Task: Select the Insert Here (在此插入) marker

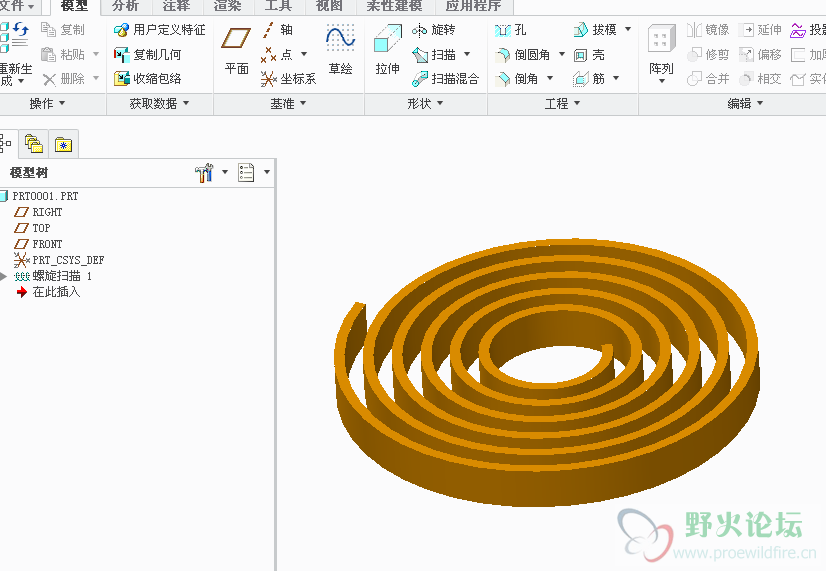Action: pos(48,292)
